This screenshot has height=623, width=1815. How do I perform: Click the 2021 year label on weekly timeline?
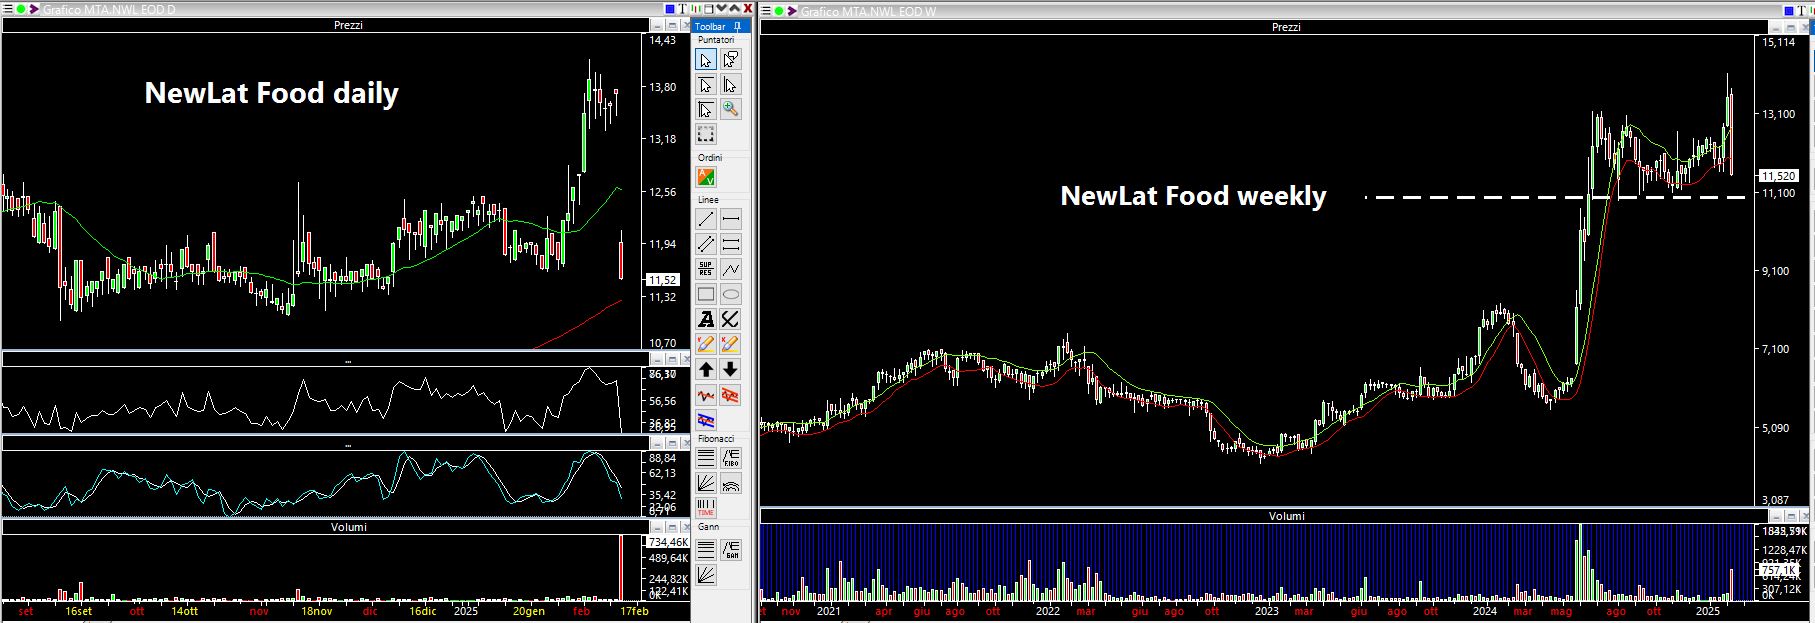(828, 611)
